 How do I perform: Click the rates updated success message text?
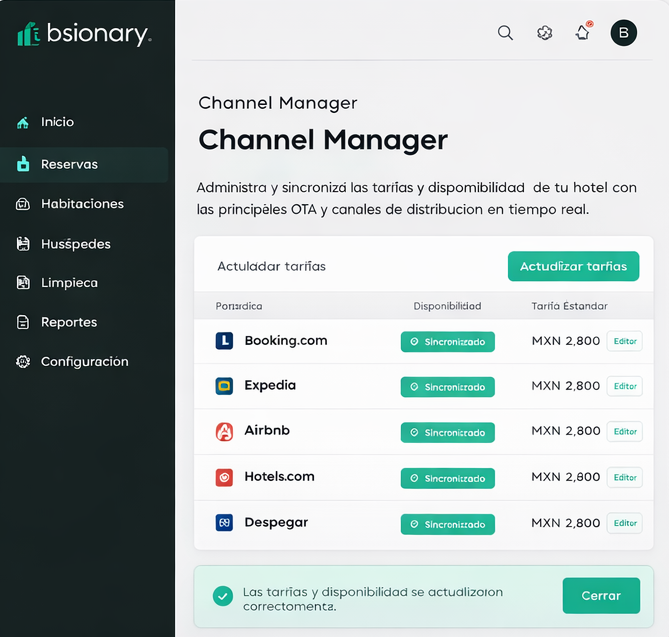tap(372, 599)
